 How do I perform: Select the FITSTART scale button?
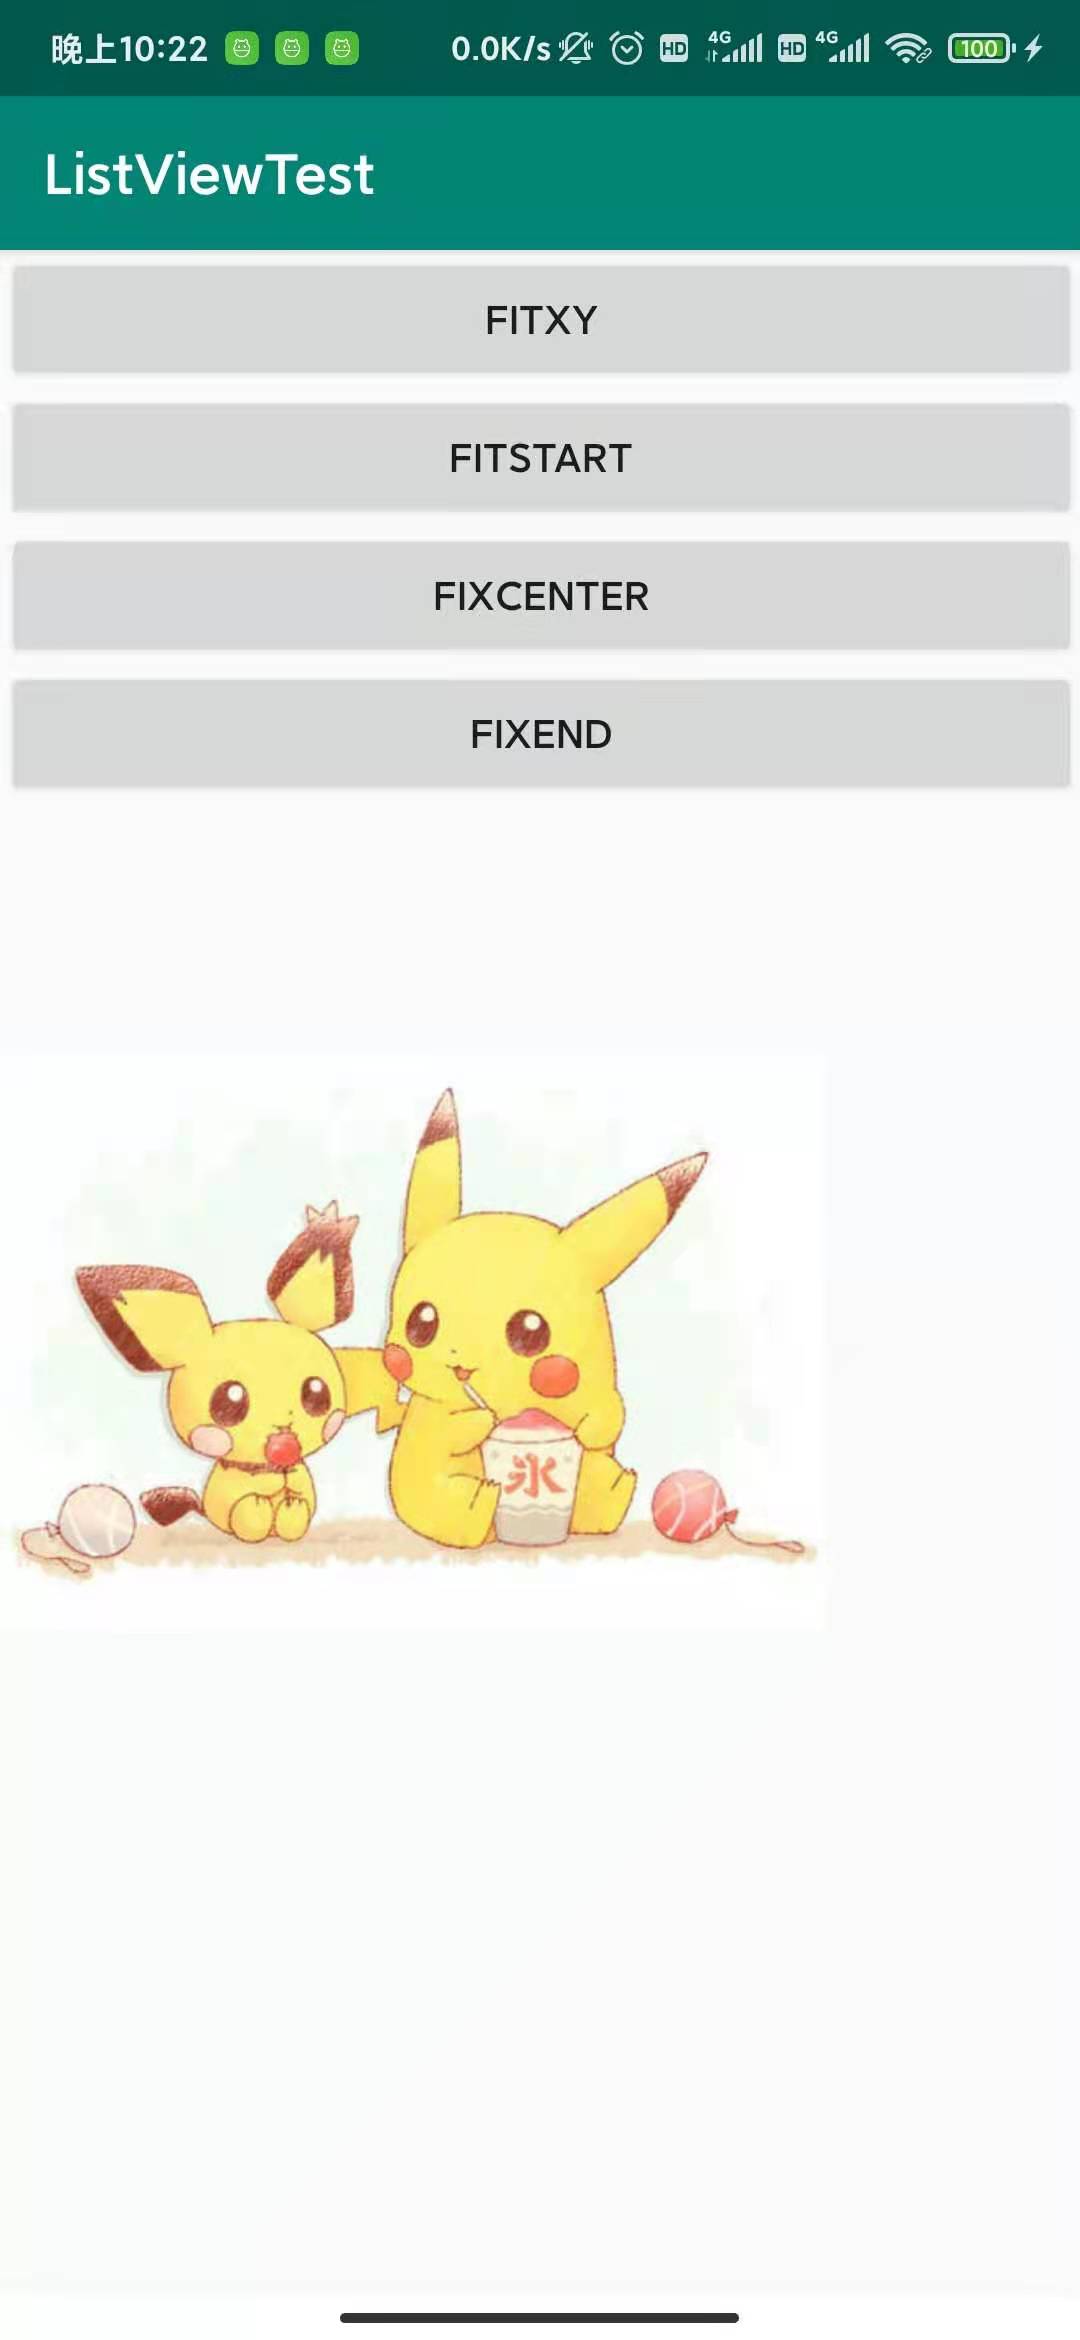[541, 458]
